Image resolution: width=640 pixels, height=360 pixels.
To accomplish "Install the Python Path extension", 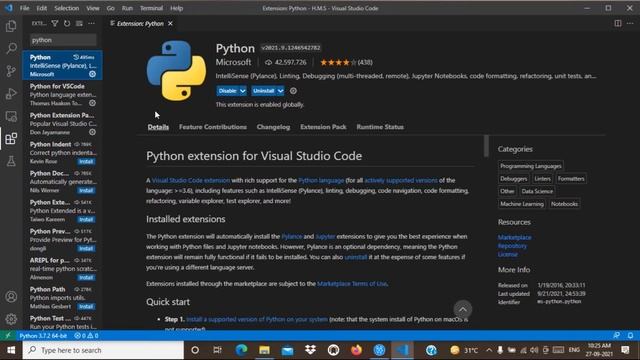I will 86,306.
